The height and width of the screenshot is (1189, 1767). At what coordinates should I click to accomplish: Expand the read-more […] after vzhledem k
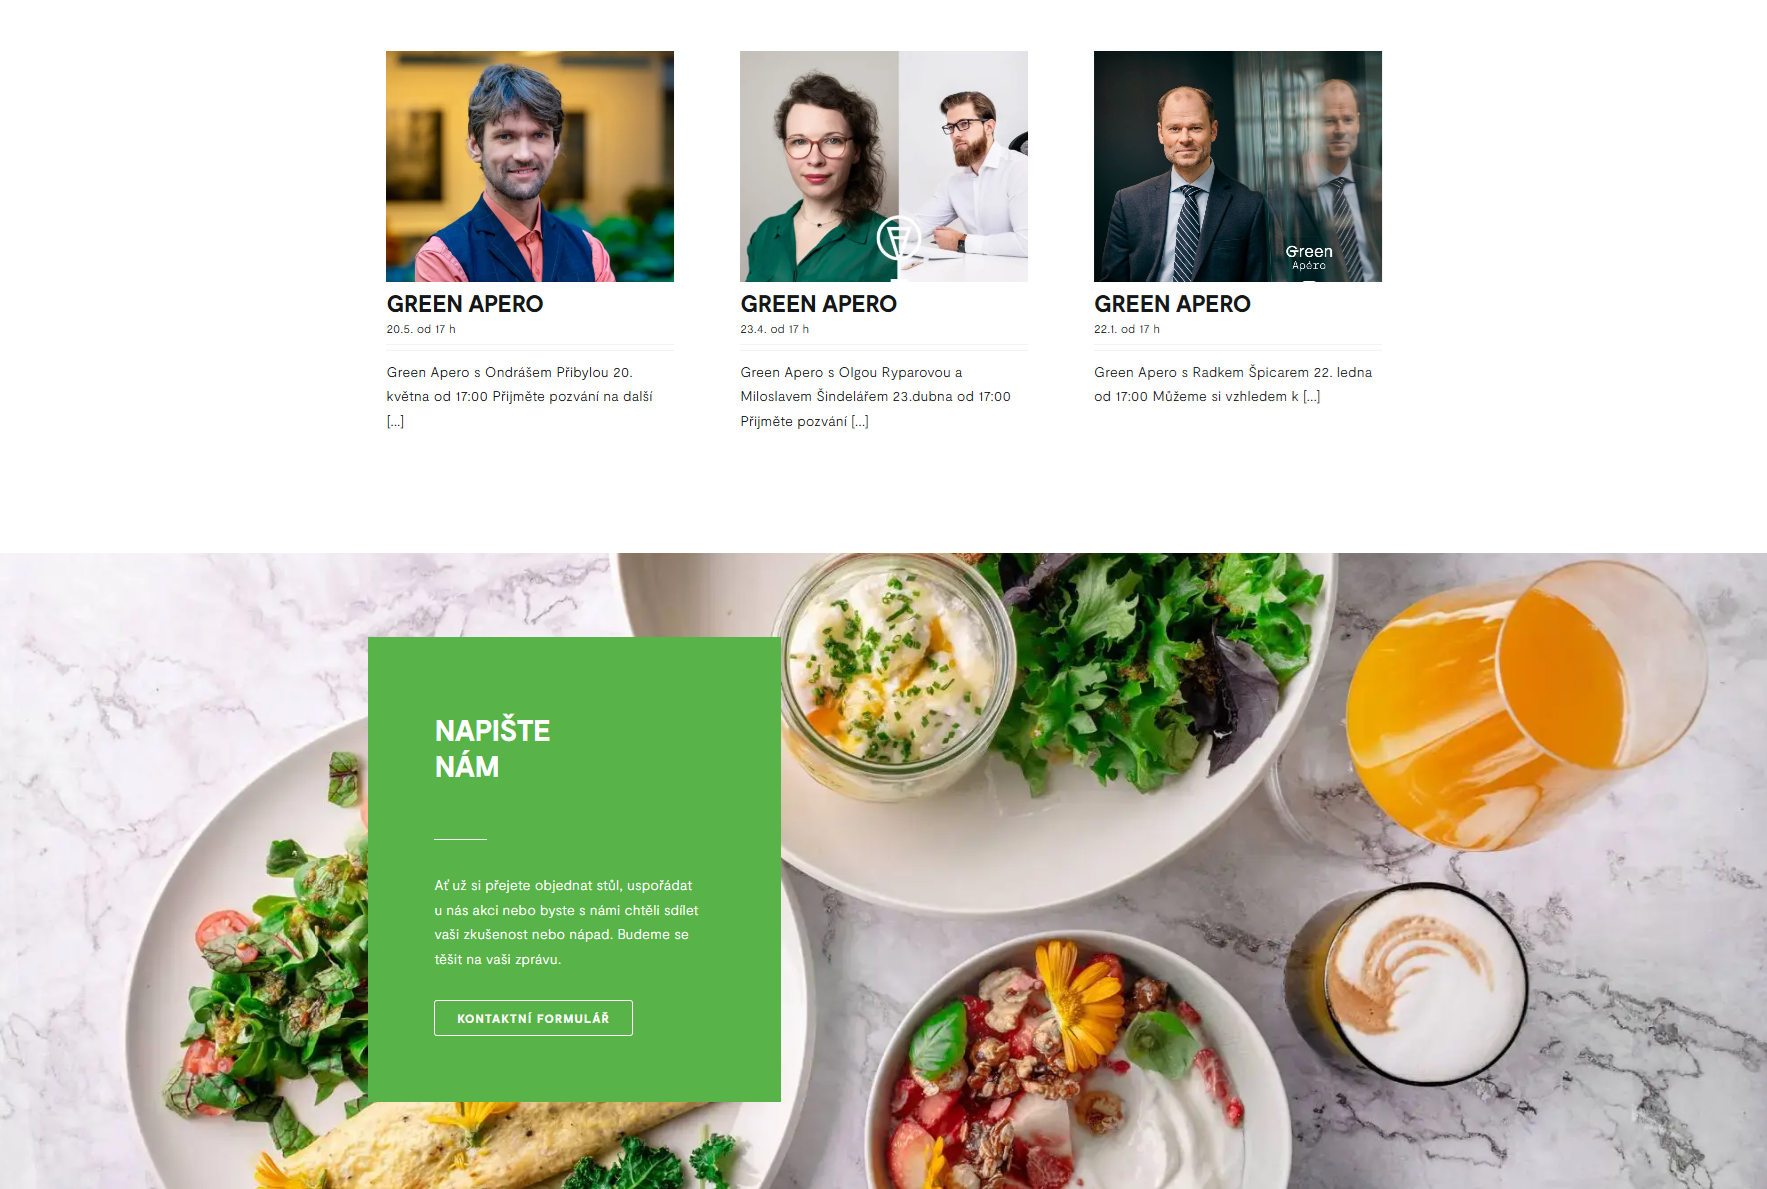point(1311,396)
